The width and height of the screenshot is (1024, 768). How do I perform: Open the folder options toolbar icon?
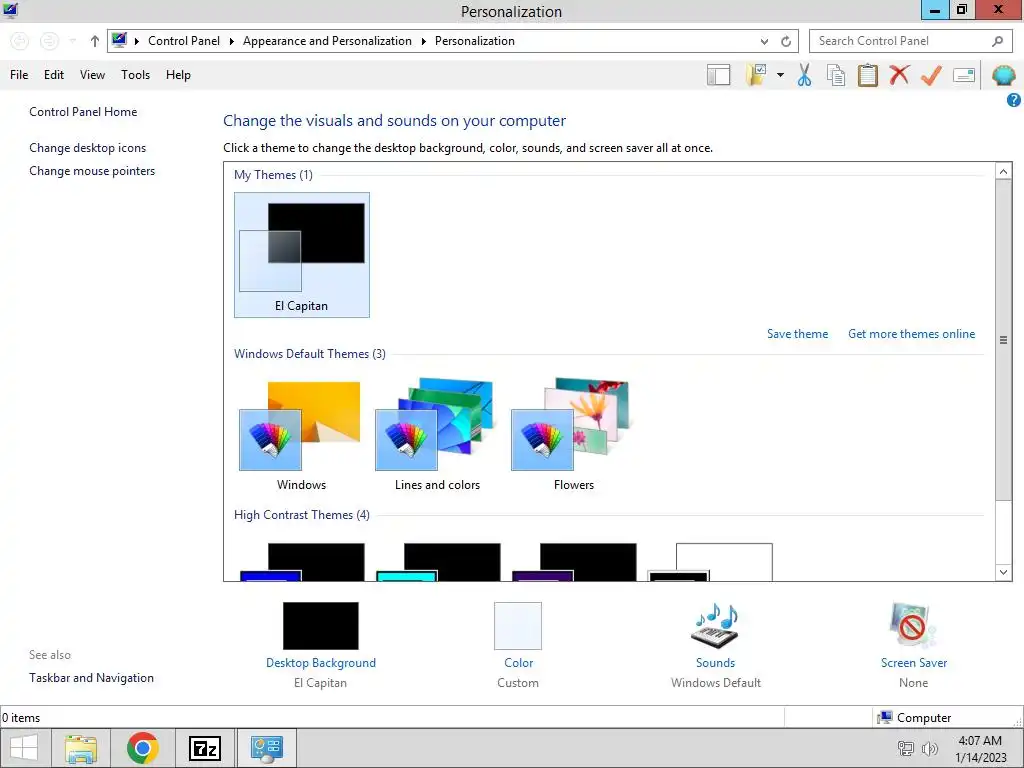[756, 75]
